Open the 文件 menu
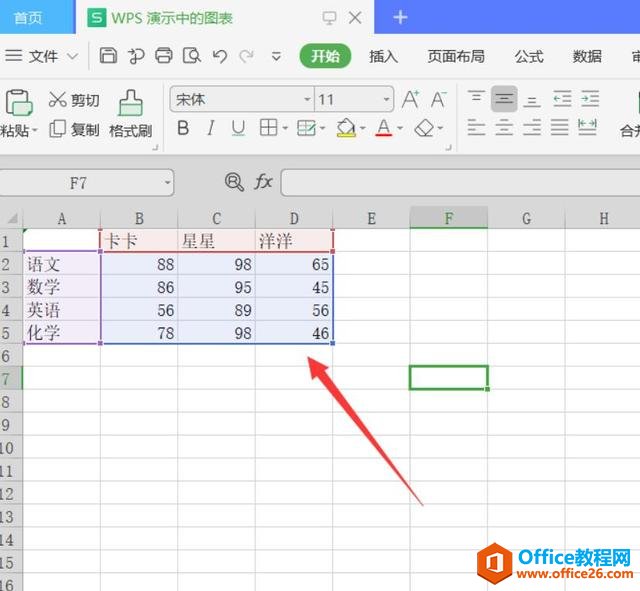 (x=43, y=56)
